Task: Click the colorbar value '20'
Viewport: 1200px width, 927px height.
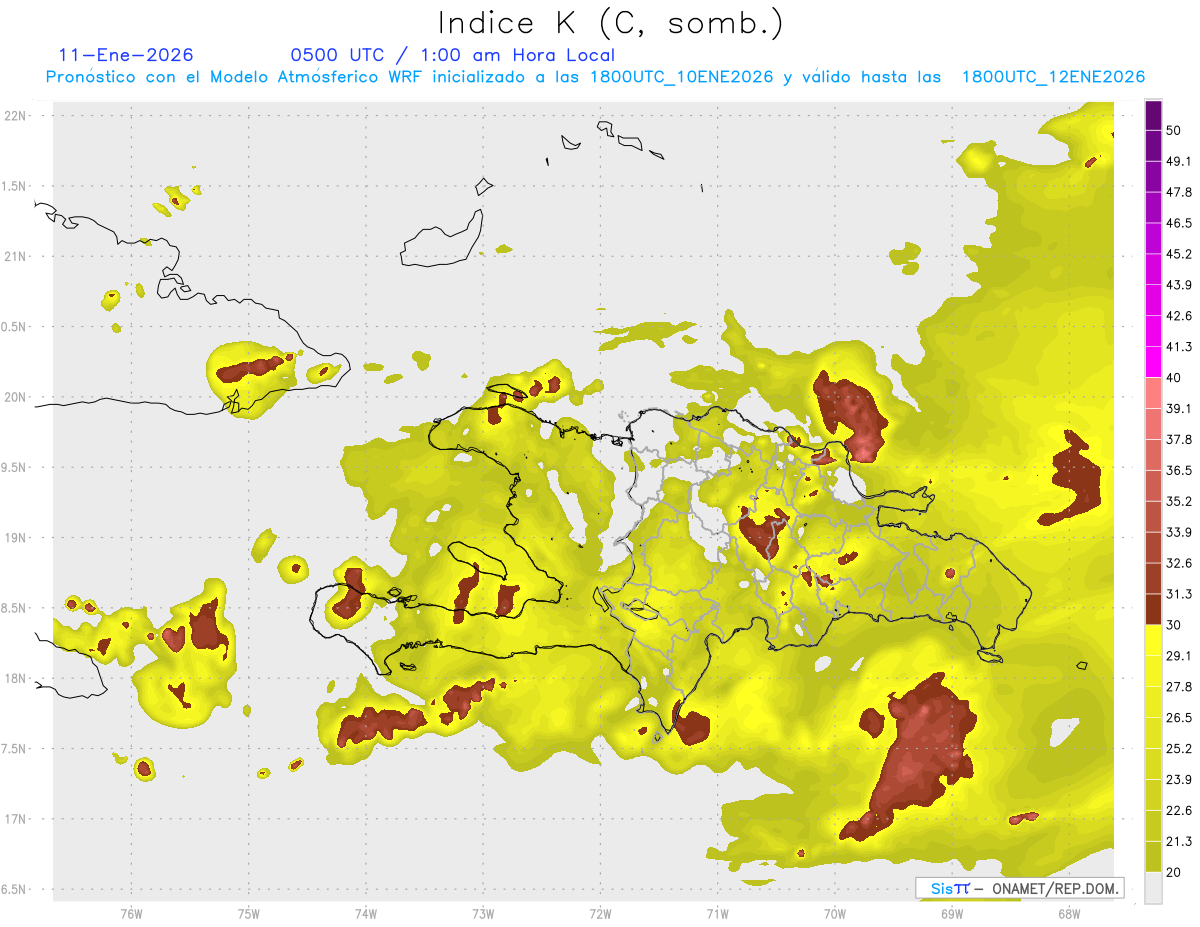Action: [1174, 872]
